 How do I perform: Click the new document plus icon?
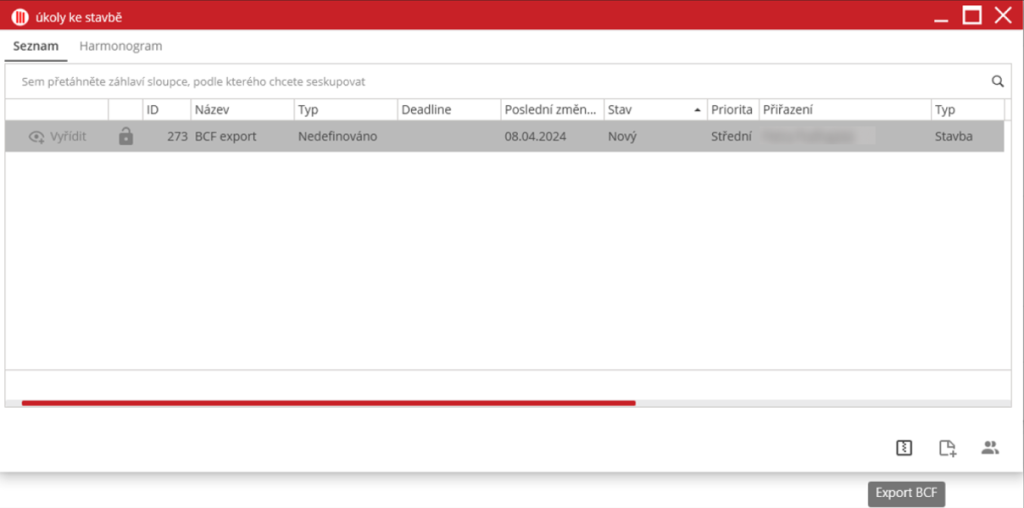[x=947, y=448]
